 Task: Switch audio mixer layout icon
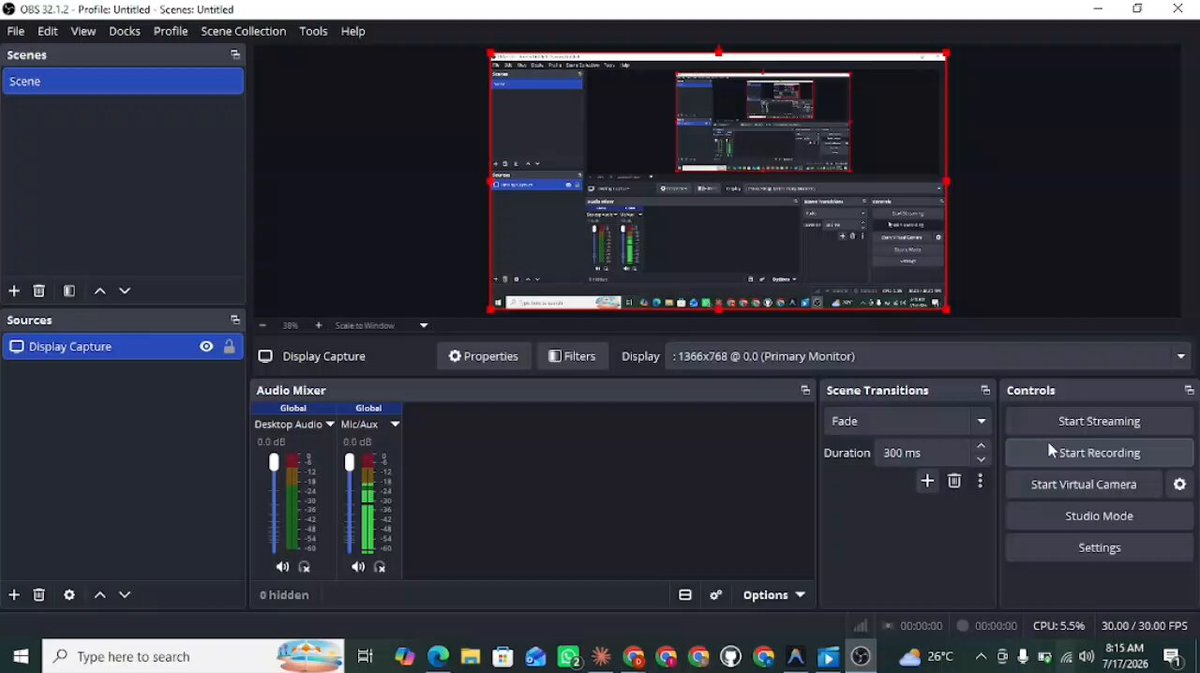[685, 595]
